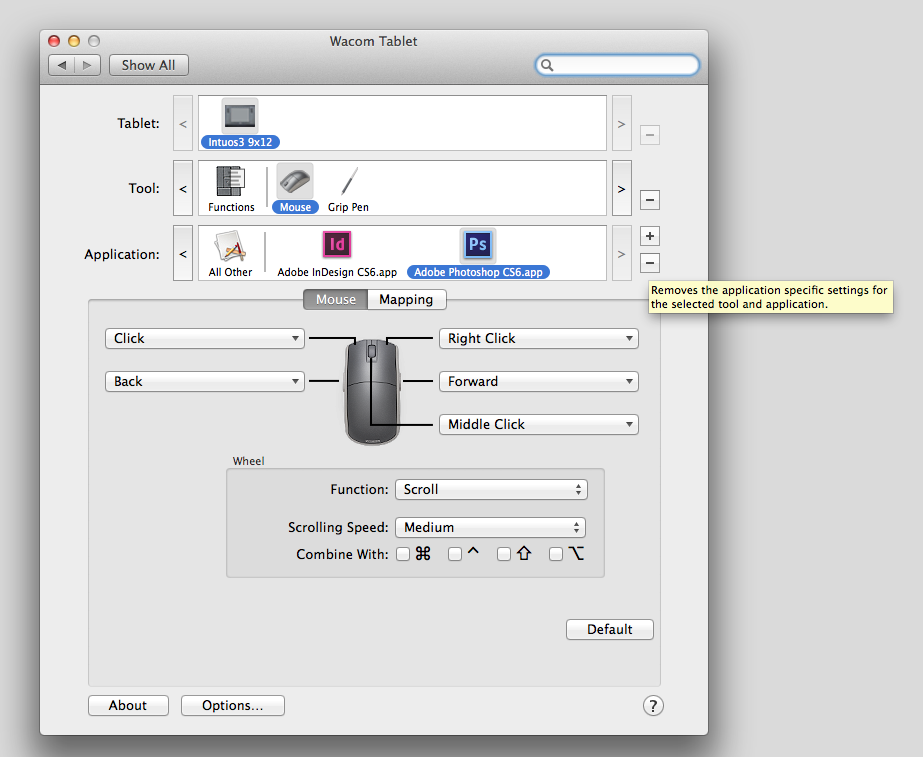
Task: Open the Options… button
Action: pos(232,706)
